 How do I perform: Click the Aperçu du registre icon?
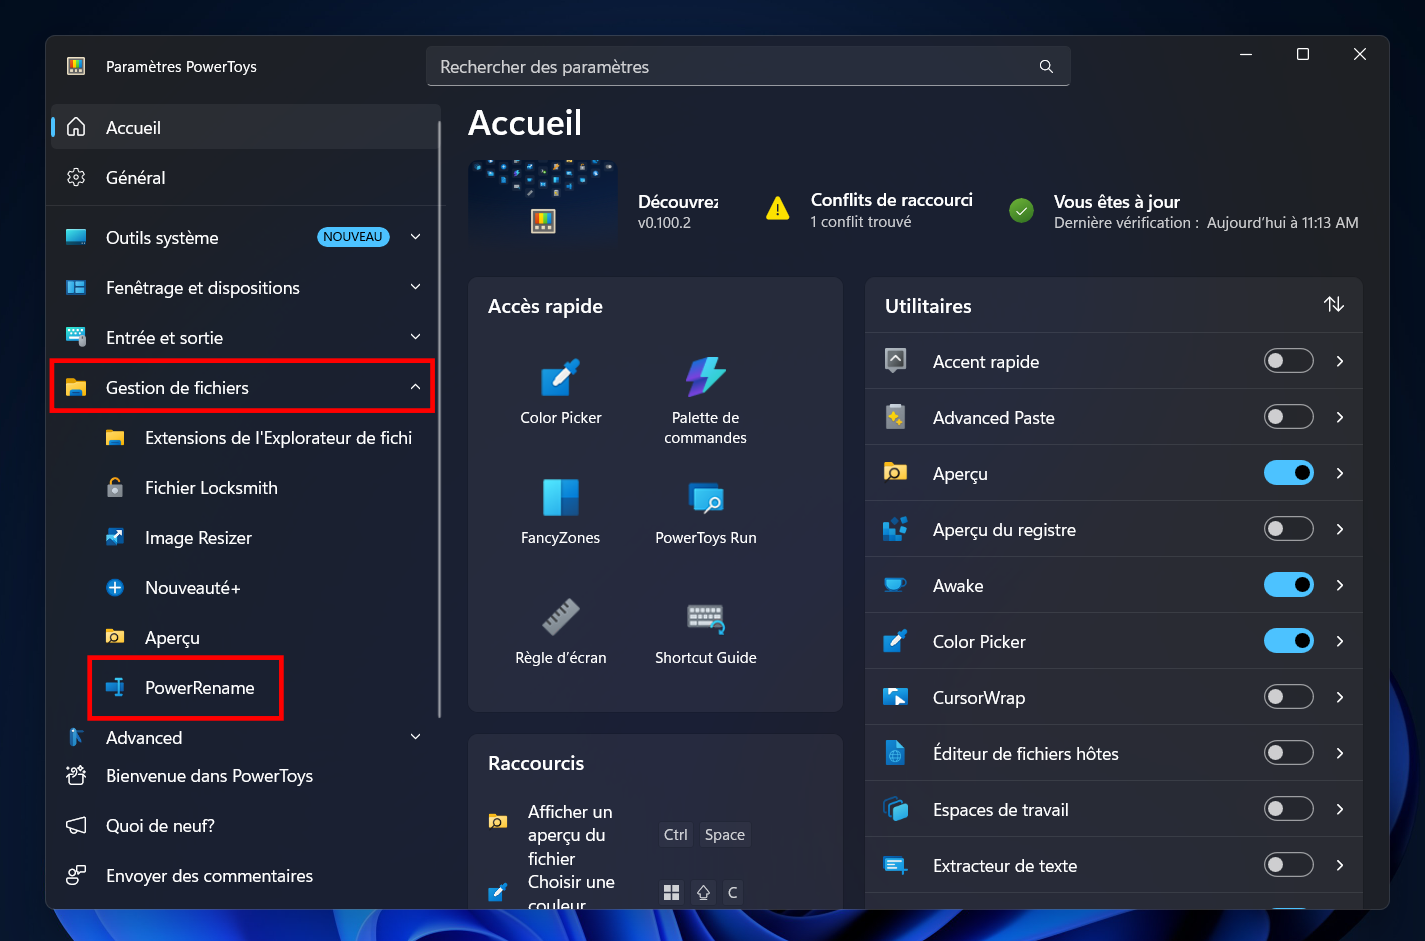tap(895, 529)
